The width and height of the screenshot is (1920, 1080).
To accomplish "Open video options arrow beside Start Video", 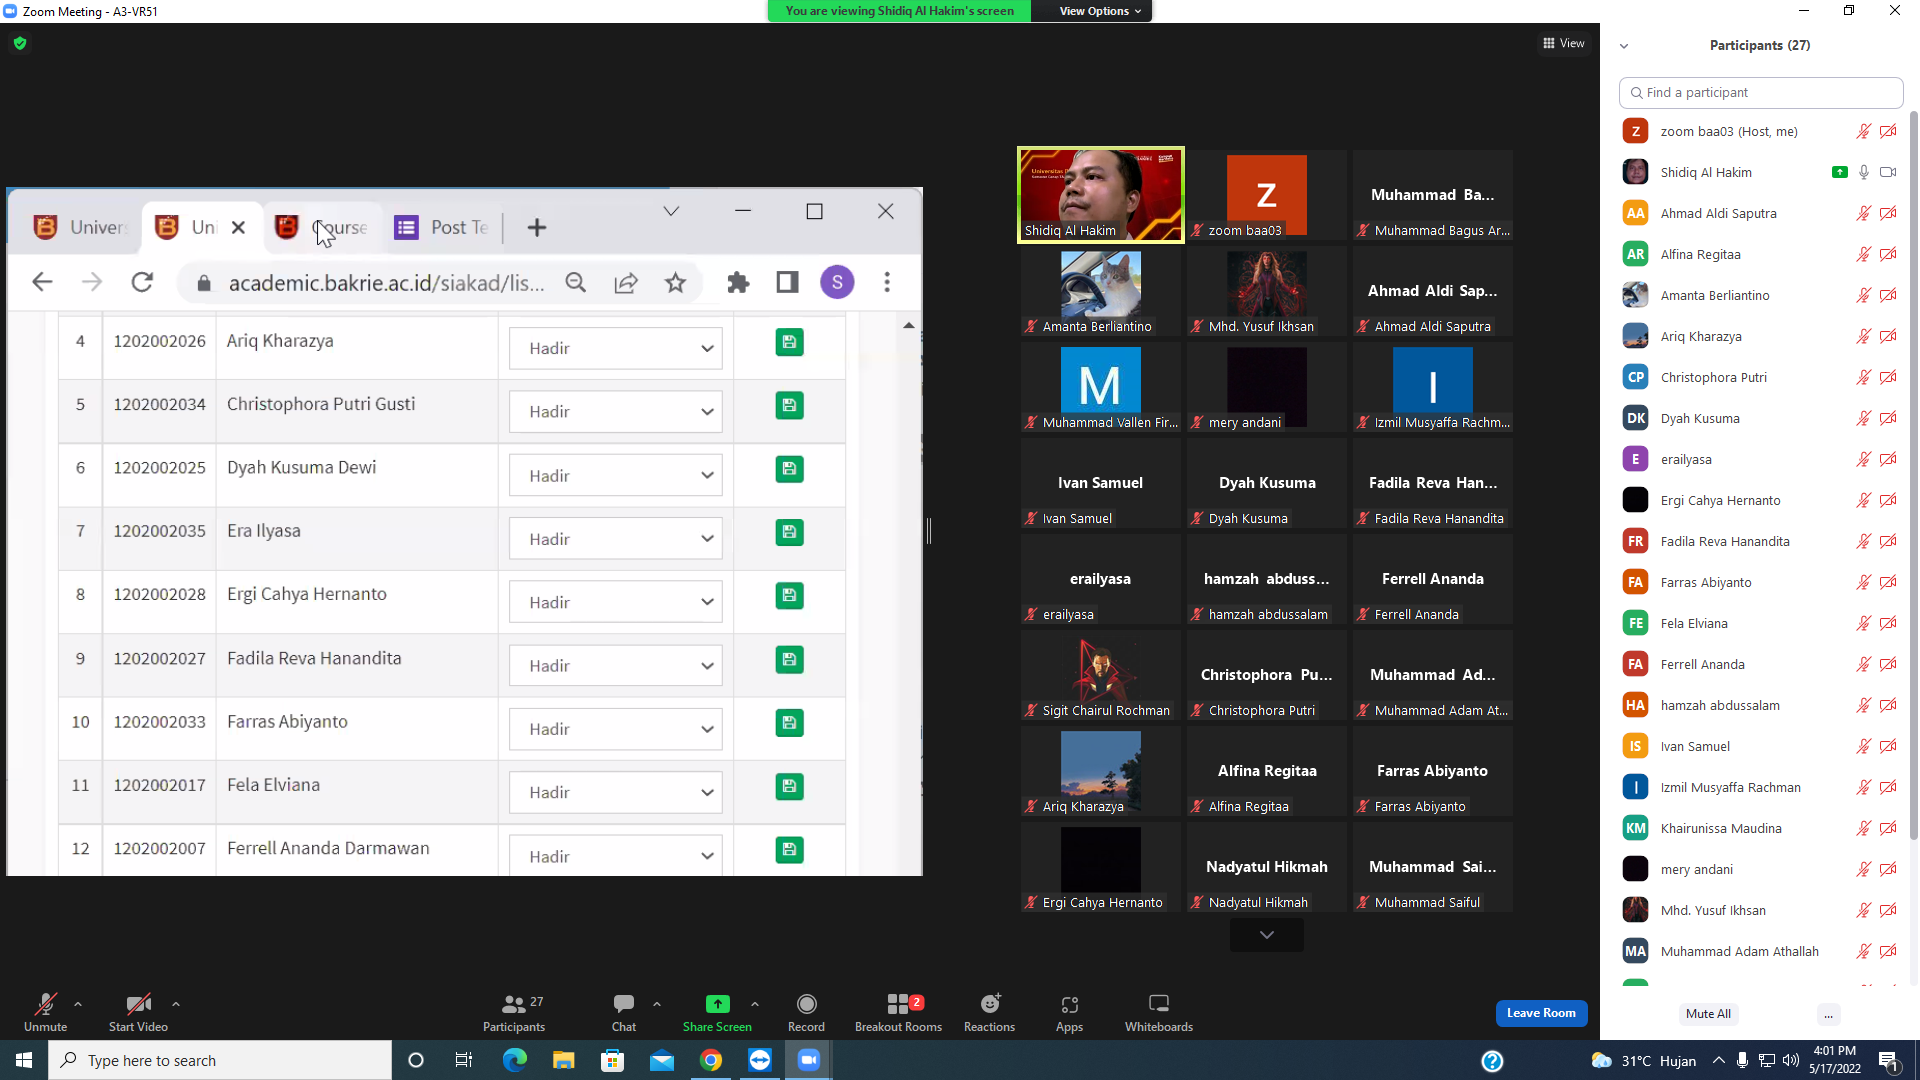I will pyautogui.click(x=176, y=1004).
